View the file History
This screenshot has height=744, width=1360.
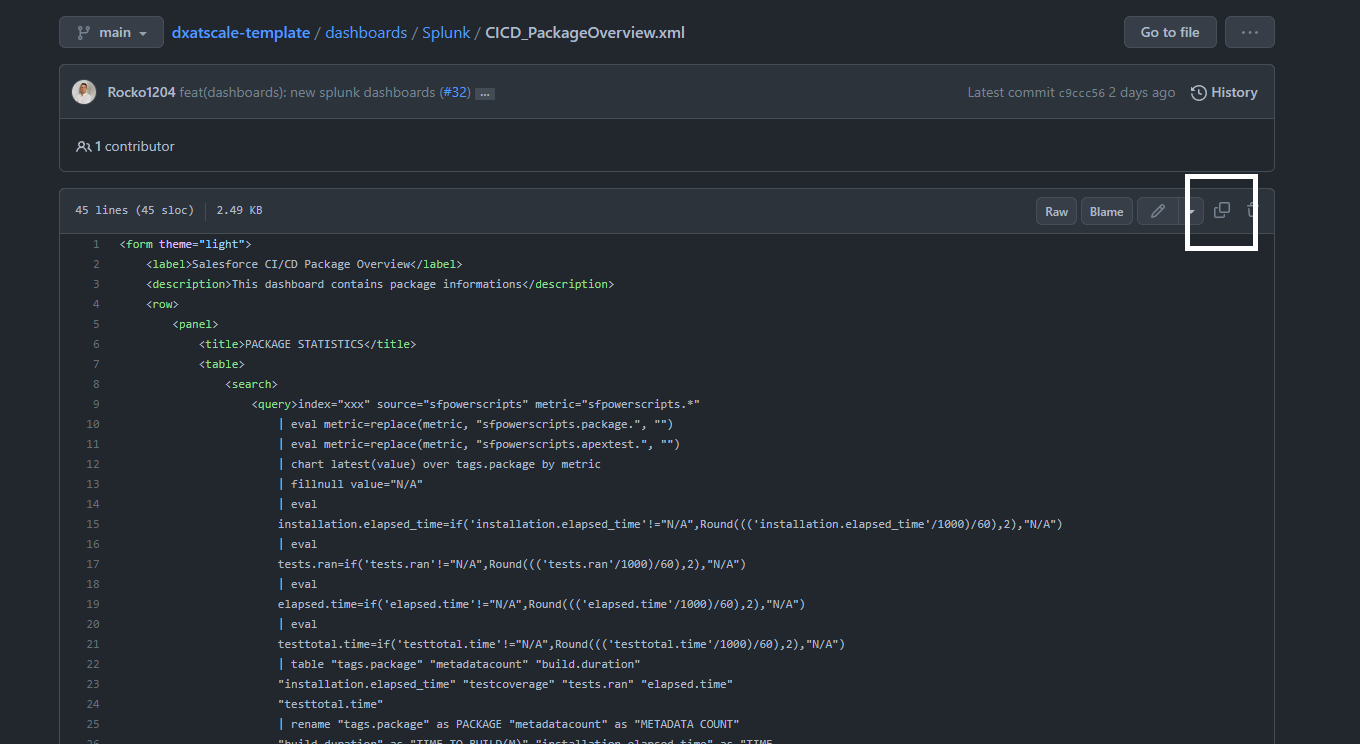[1224, 92]
